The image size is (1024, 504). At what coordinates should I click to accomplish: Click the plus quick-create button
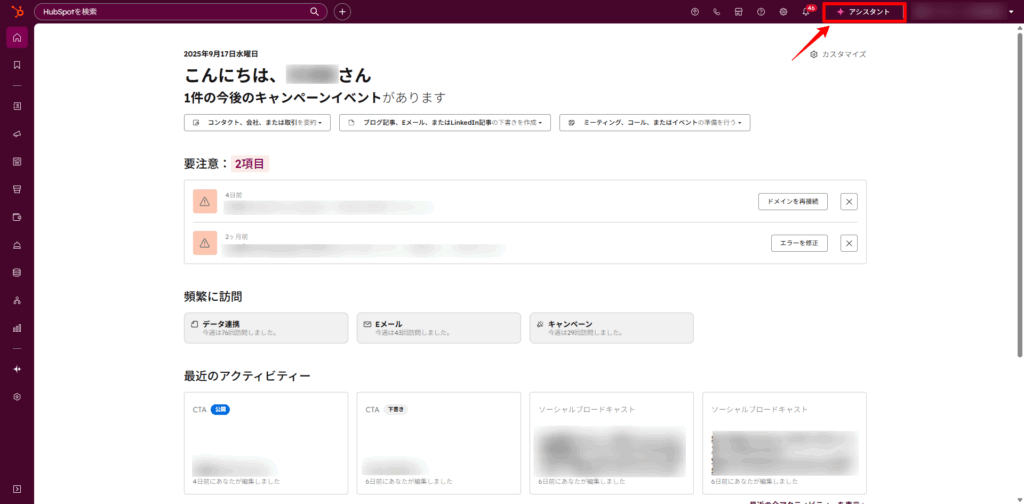click(342, 11)
